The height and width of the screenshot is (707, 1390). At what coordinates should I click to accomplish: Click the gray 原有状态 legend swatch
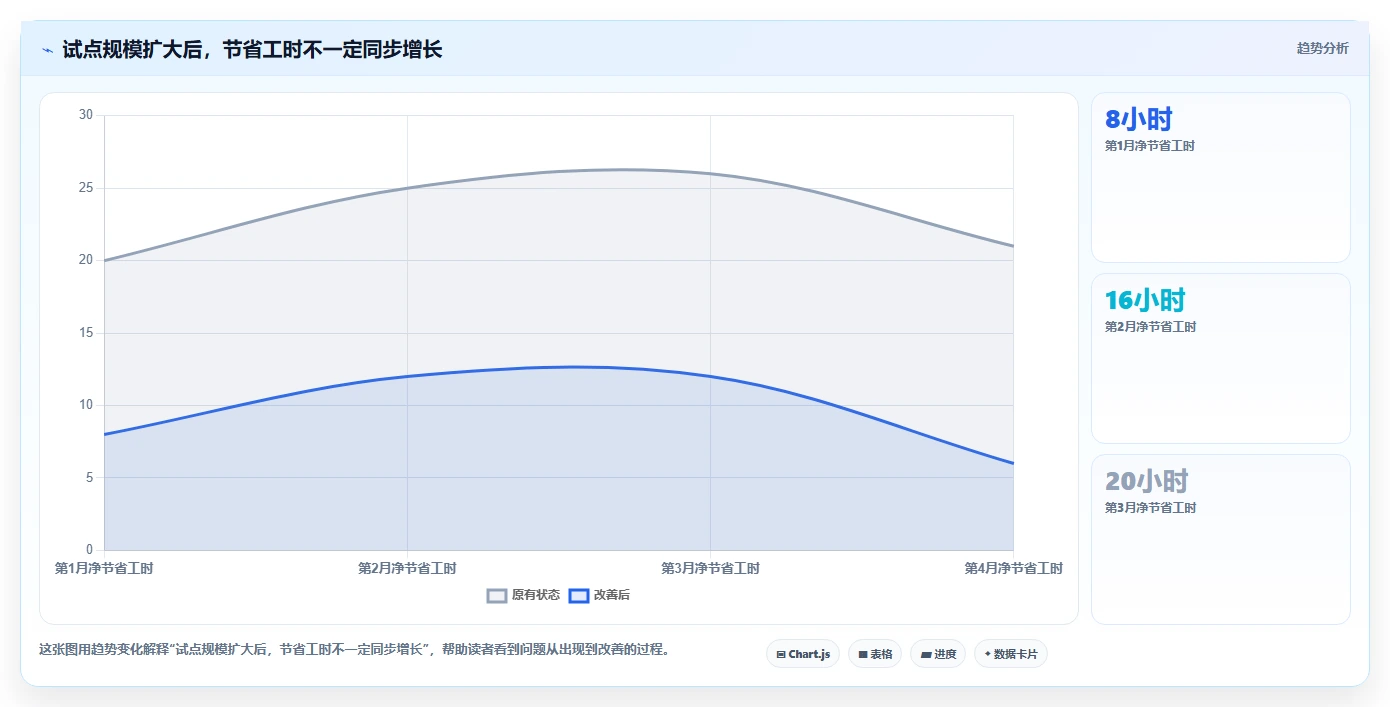497,595
